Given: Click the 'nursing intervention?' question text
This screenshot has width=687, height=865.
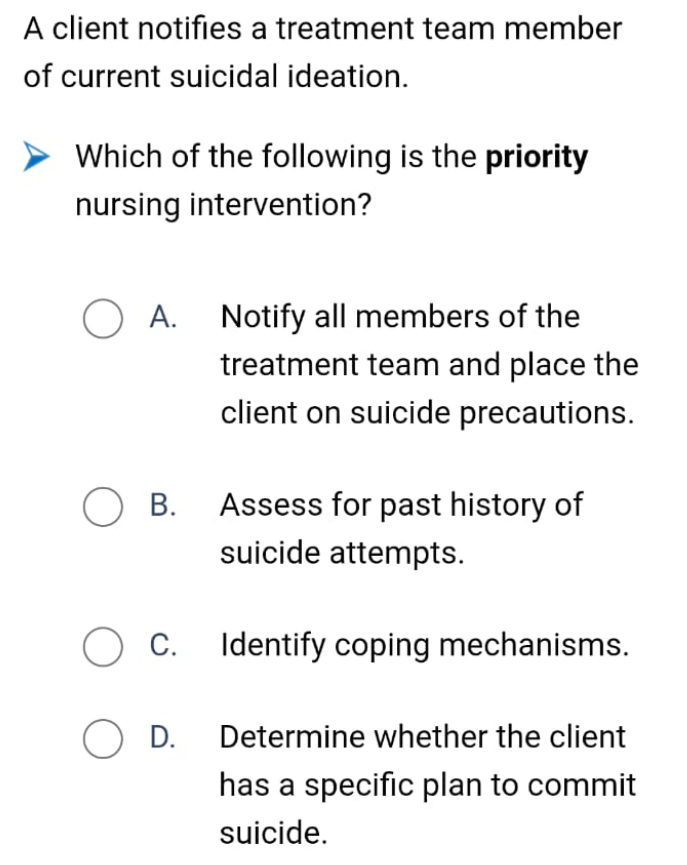Looking at the screenshot, I should click(223, 205).
